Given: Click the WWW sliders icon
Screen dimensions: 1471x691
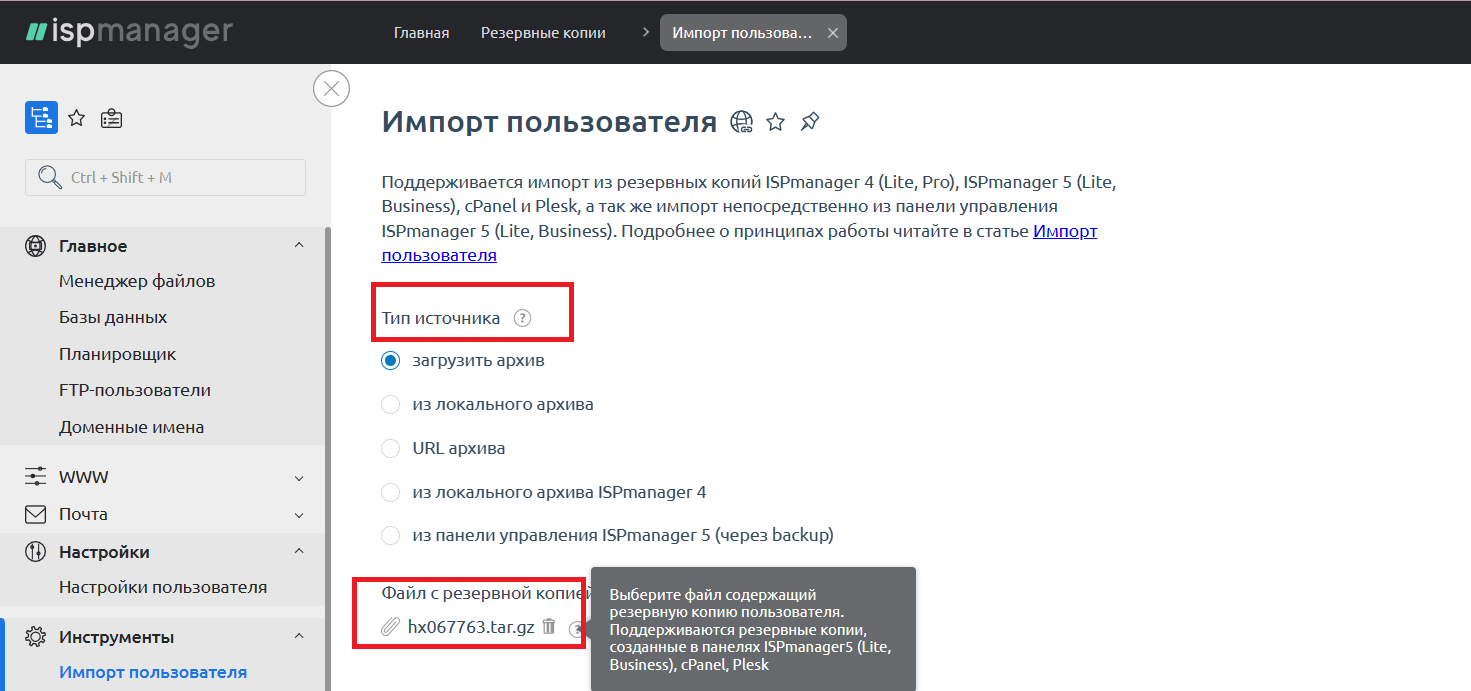Looking at the screenshot, I should coord(36,477).
